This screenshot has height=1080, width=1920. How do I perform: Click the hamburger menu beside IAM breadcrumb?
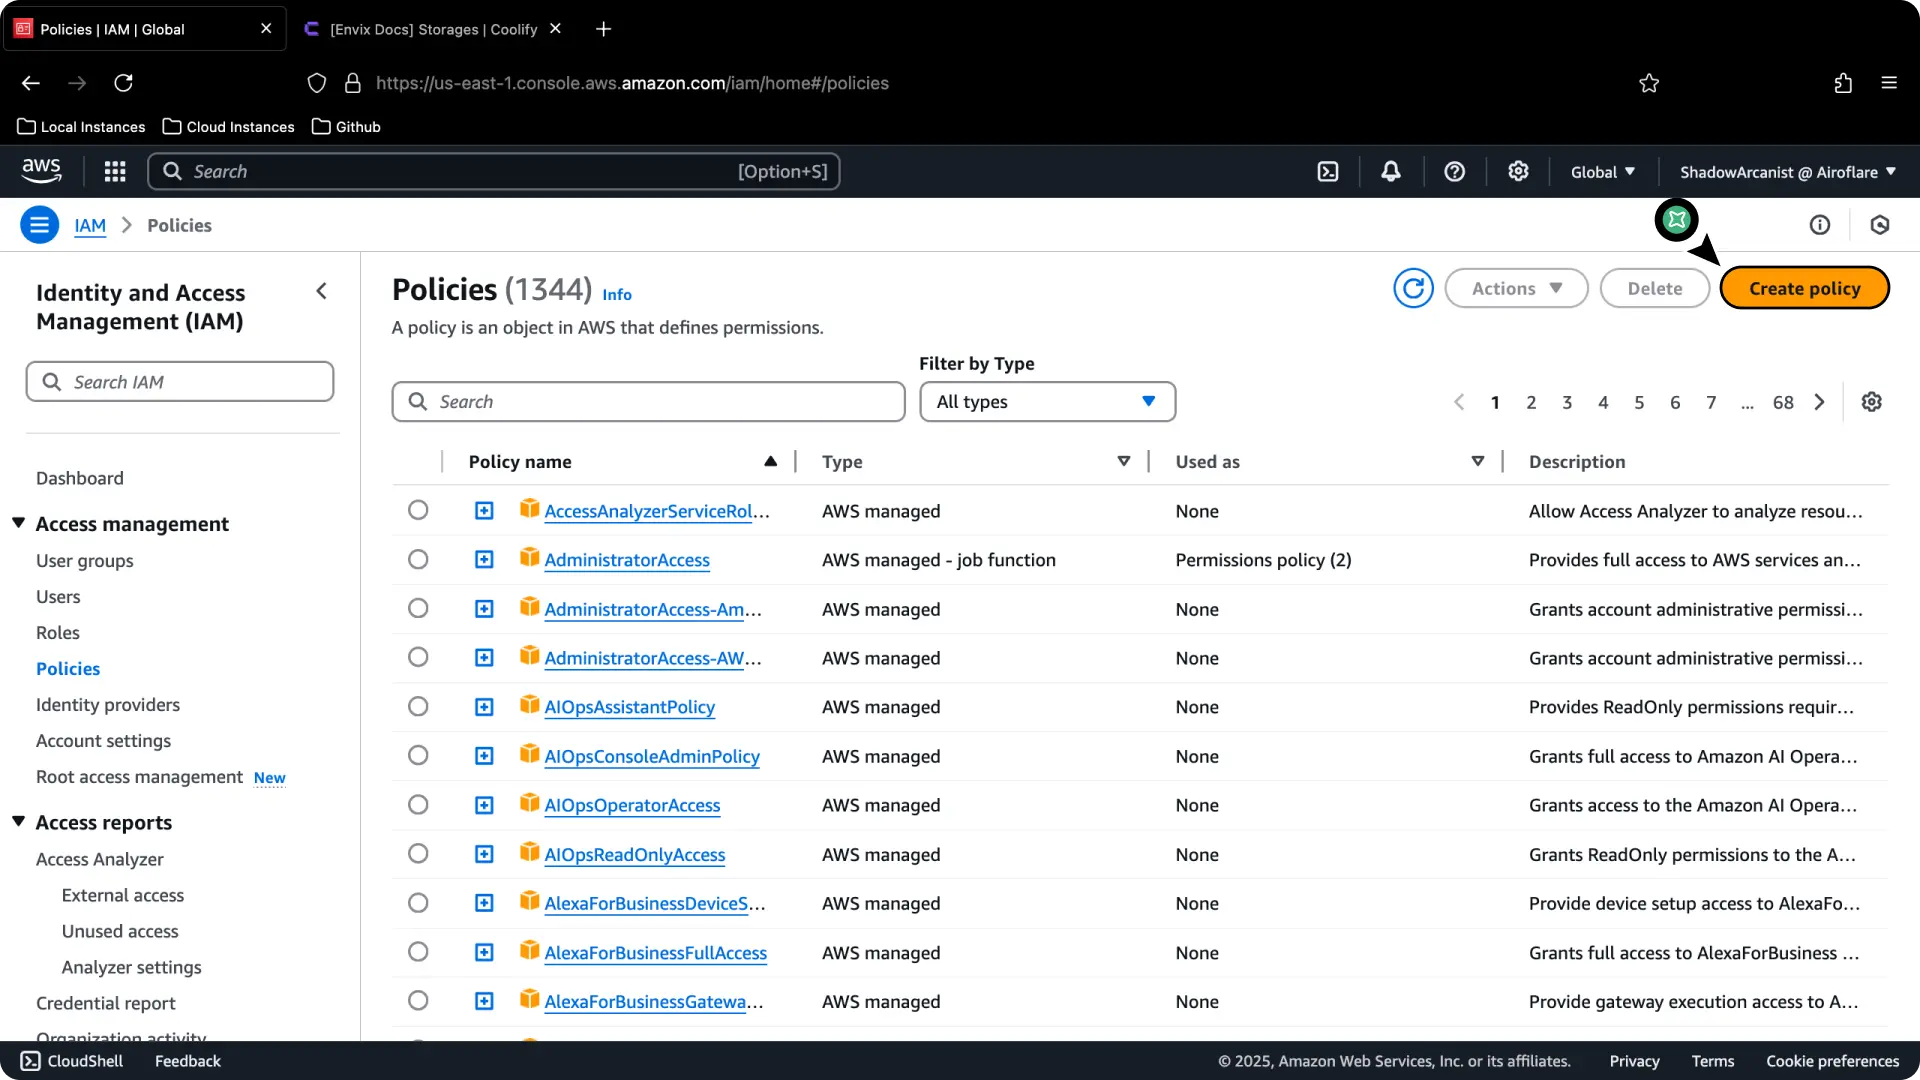39,225
